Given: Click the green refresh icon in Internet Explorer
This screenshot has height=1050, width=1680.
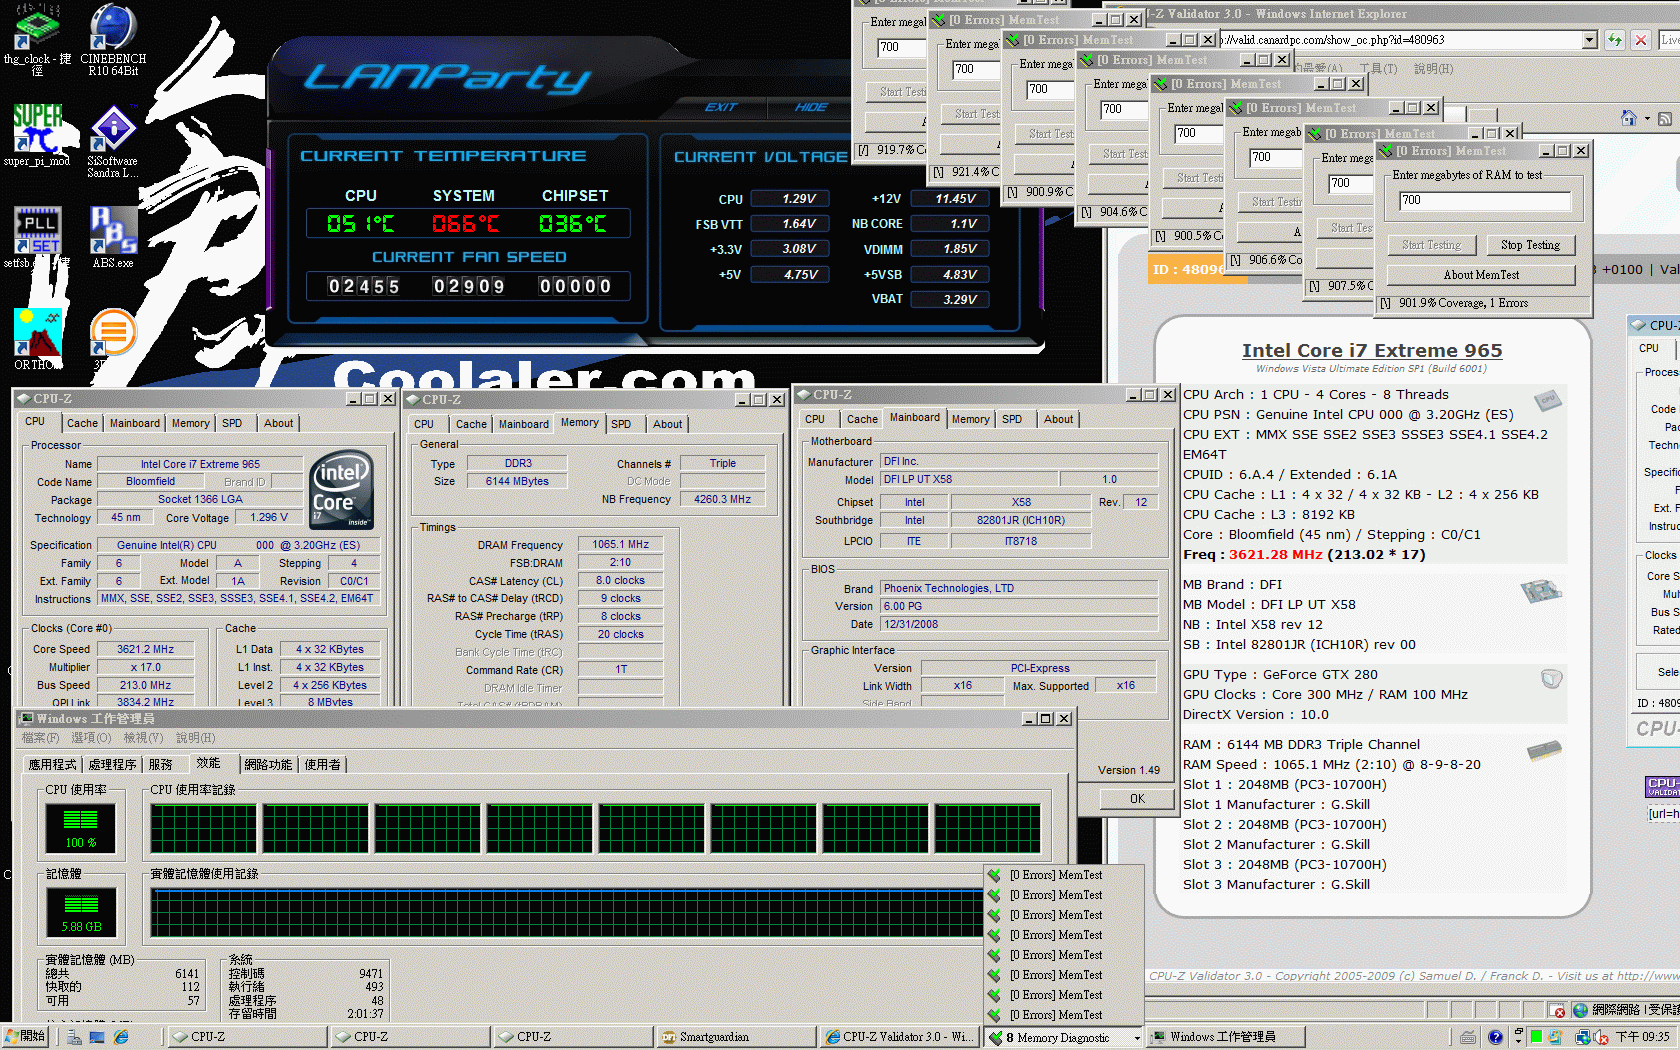Looking at the screenshot, I should coord(1615,40).
